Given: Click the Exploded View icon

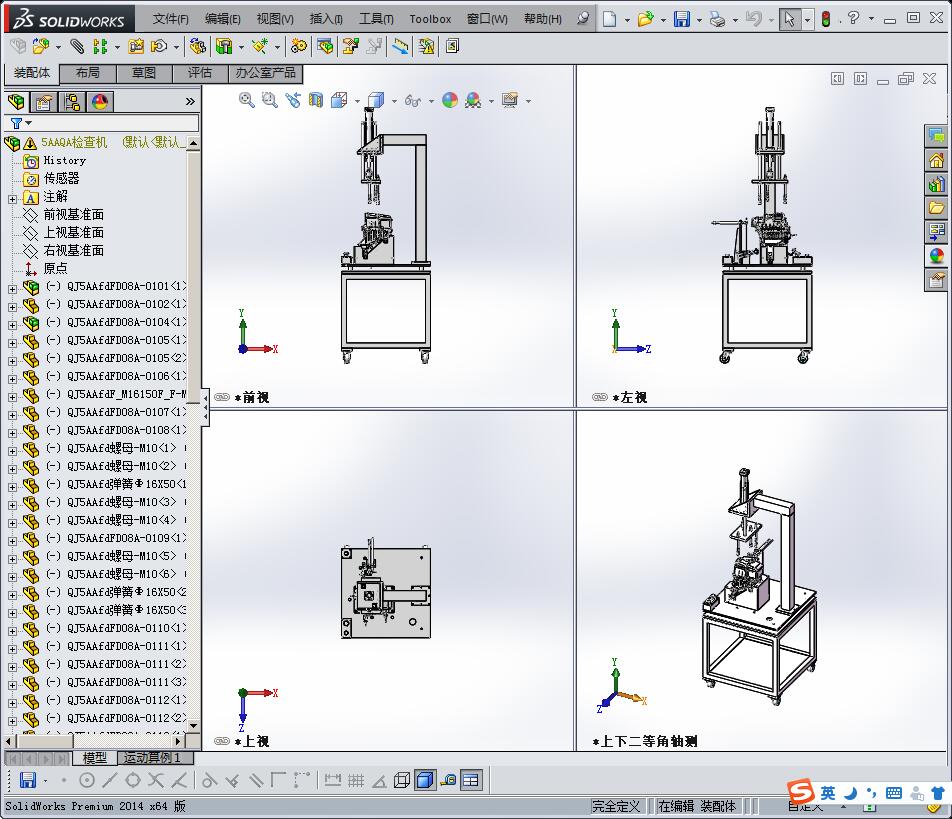Looking at the screenshot, I should coord(350,46).
